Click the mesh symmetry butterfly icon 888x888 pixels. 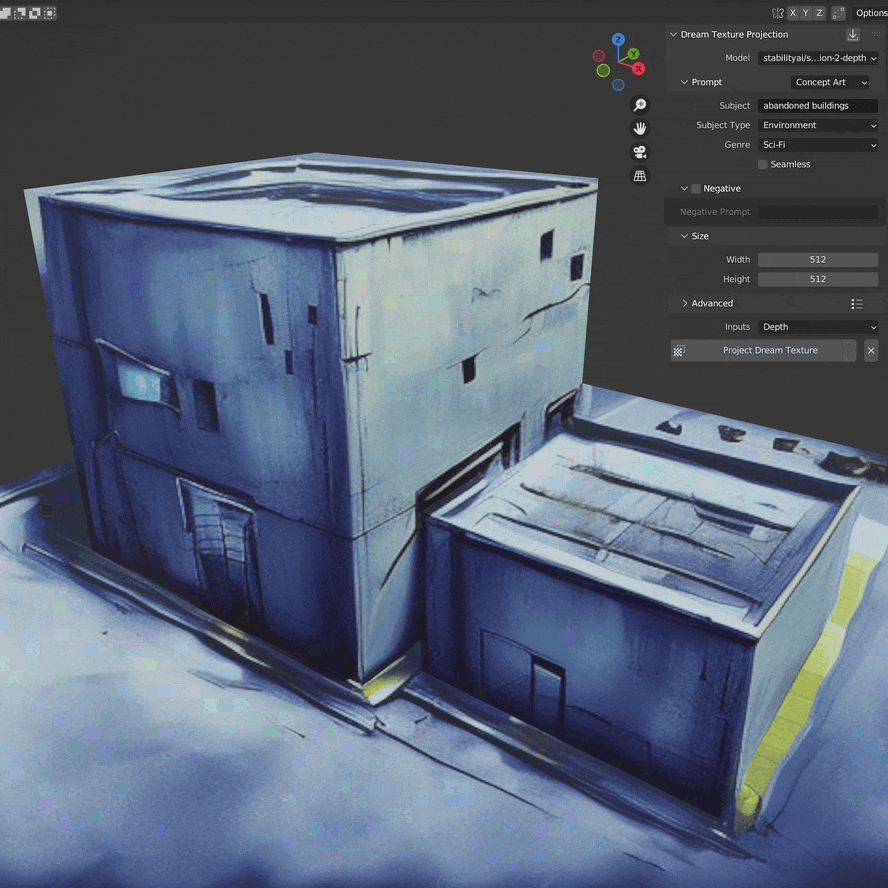coord(777,13)
